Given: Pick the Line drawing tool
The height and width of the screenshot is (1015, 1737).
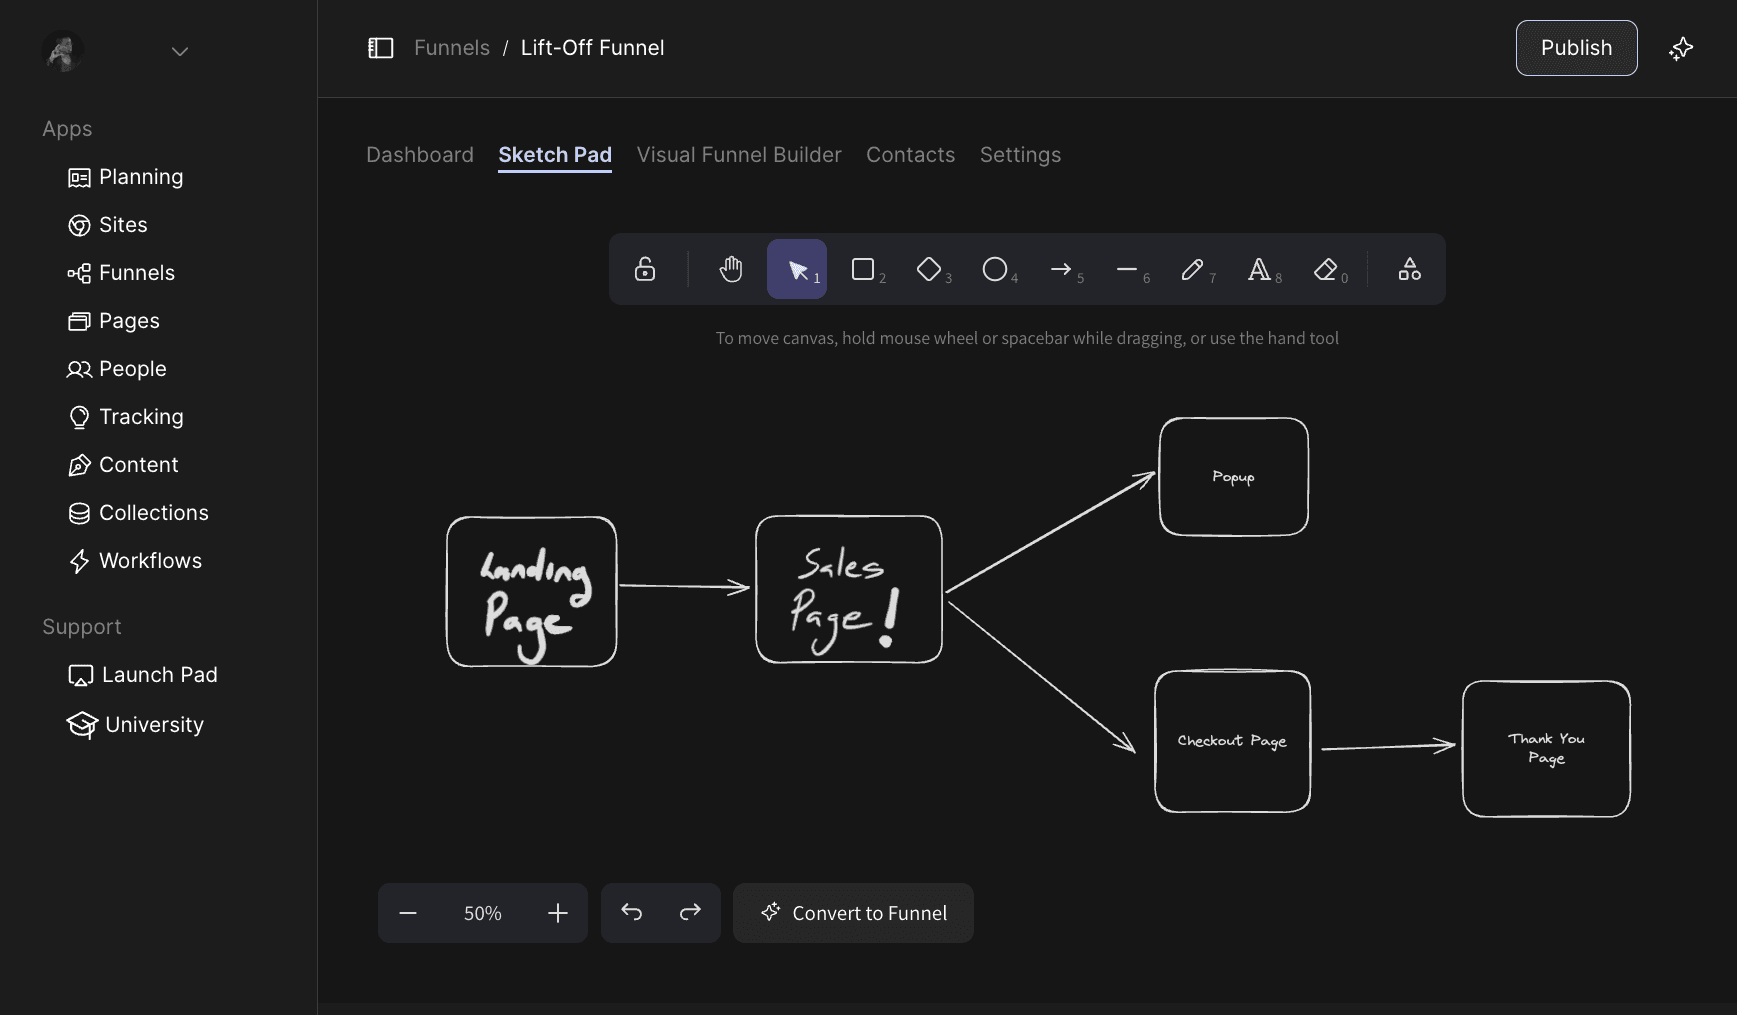Looking at the screenshot, I should pos(1127,269).
